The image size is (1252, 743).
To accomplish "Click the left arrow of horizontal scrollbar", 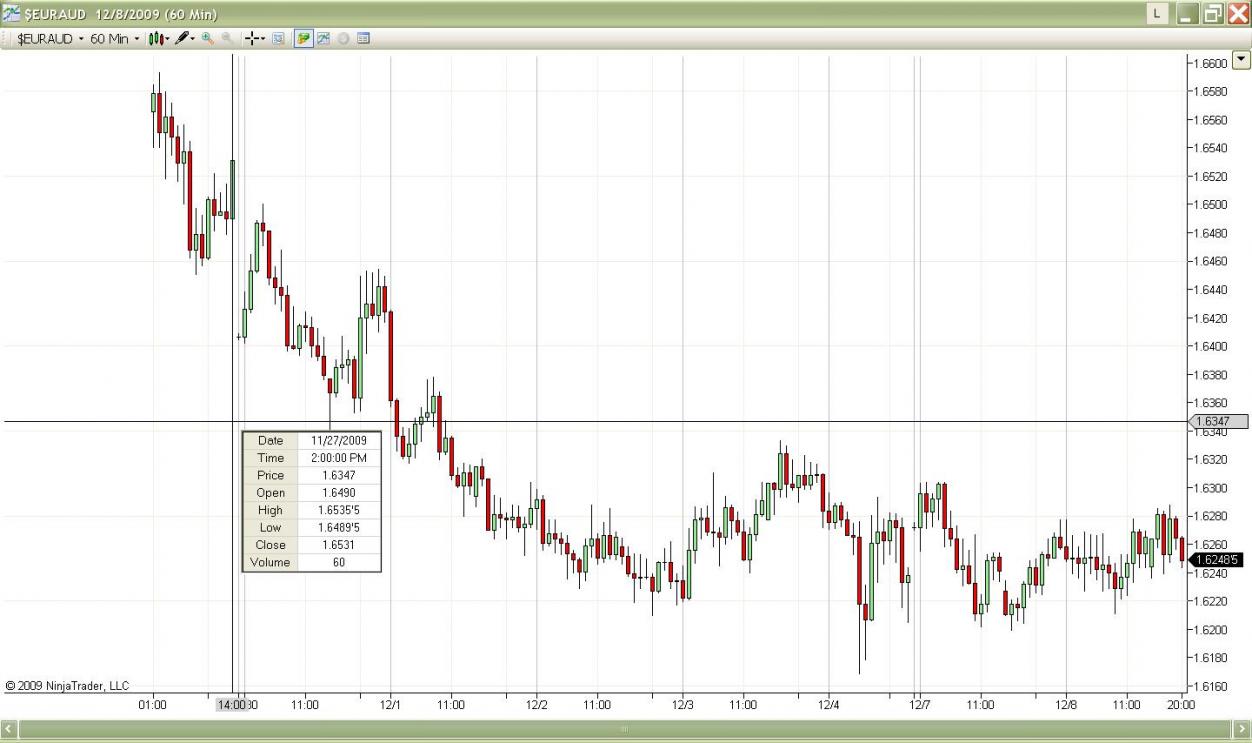I will (x=9, y=729).
